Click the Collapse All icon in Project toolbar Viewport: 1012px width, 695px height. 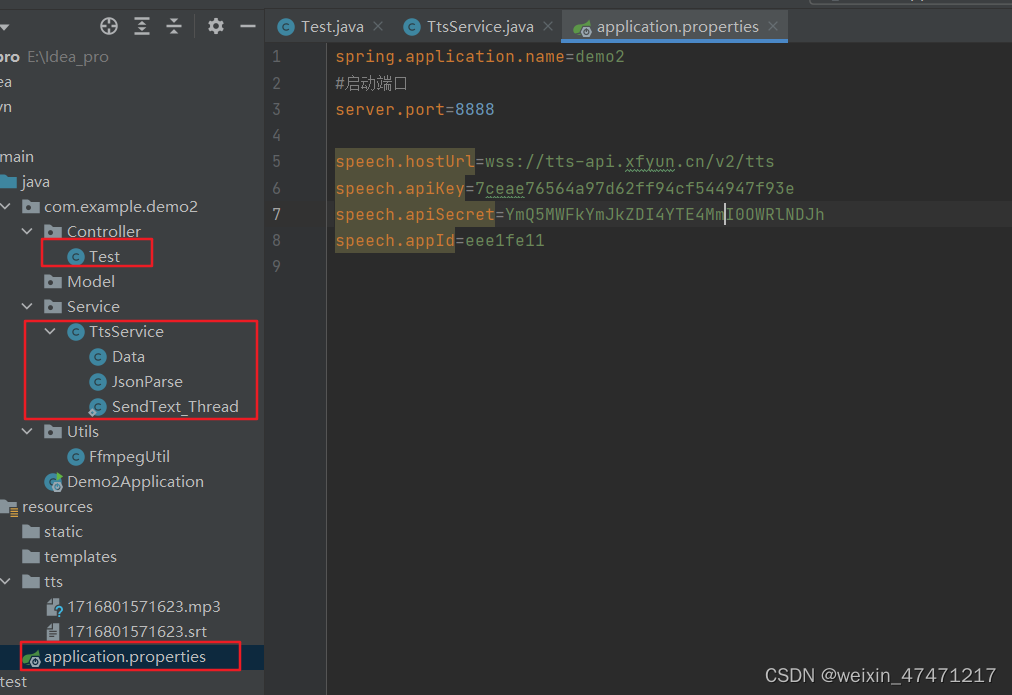pyautogui.click(x=173, y=26)
